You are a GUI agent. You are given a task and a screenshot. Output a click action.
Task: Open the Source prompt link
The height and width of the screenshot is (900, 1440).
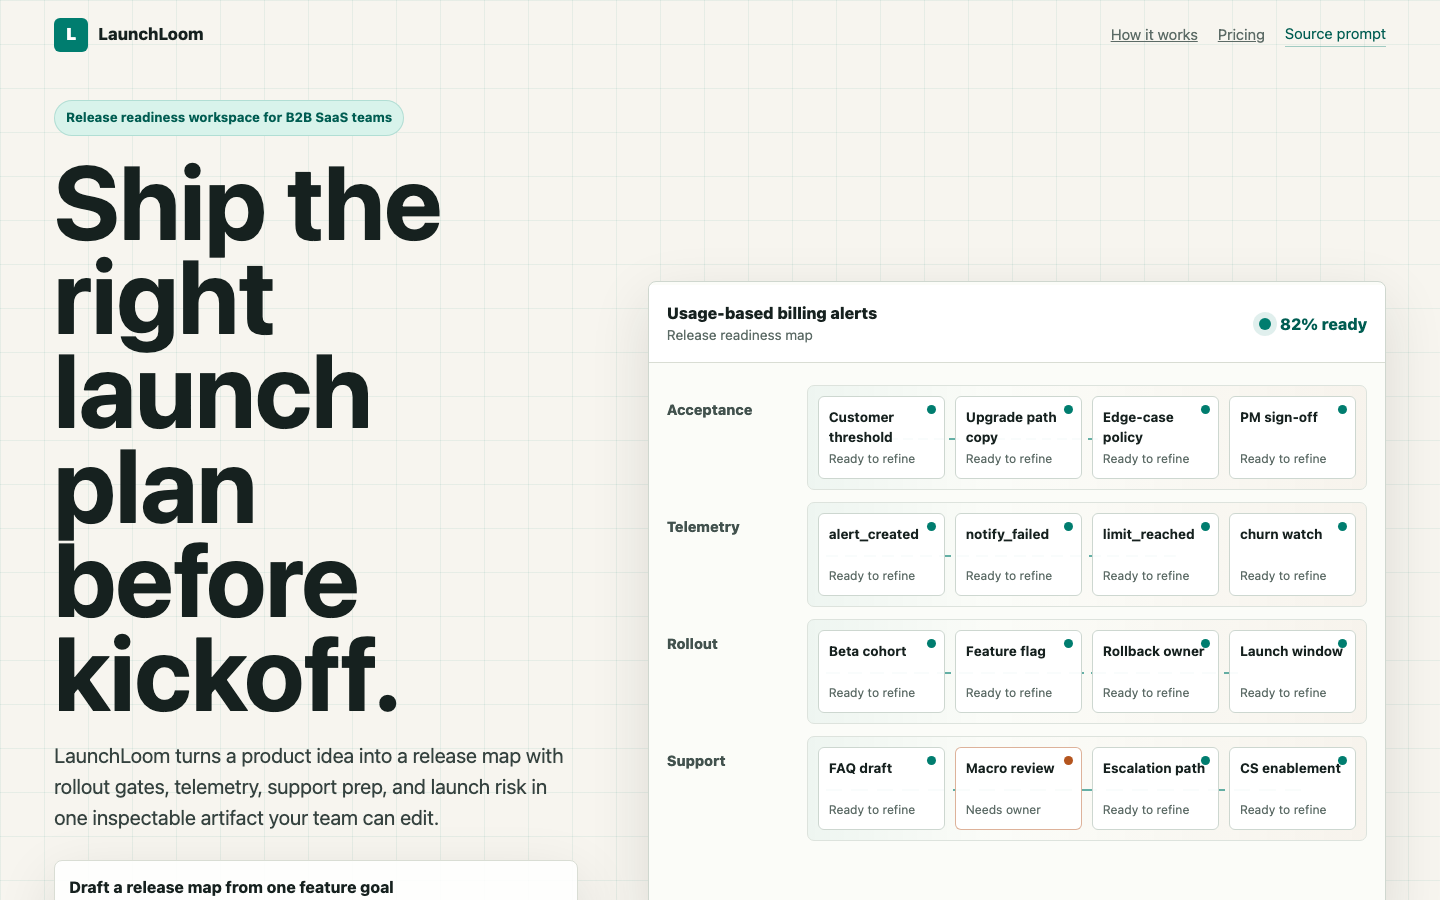[x=1335, y=34]
